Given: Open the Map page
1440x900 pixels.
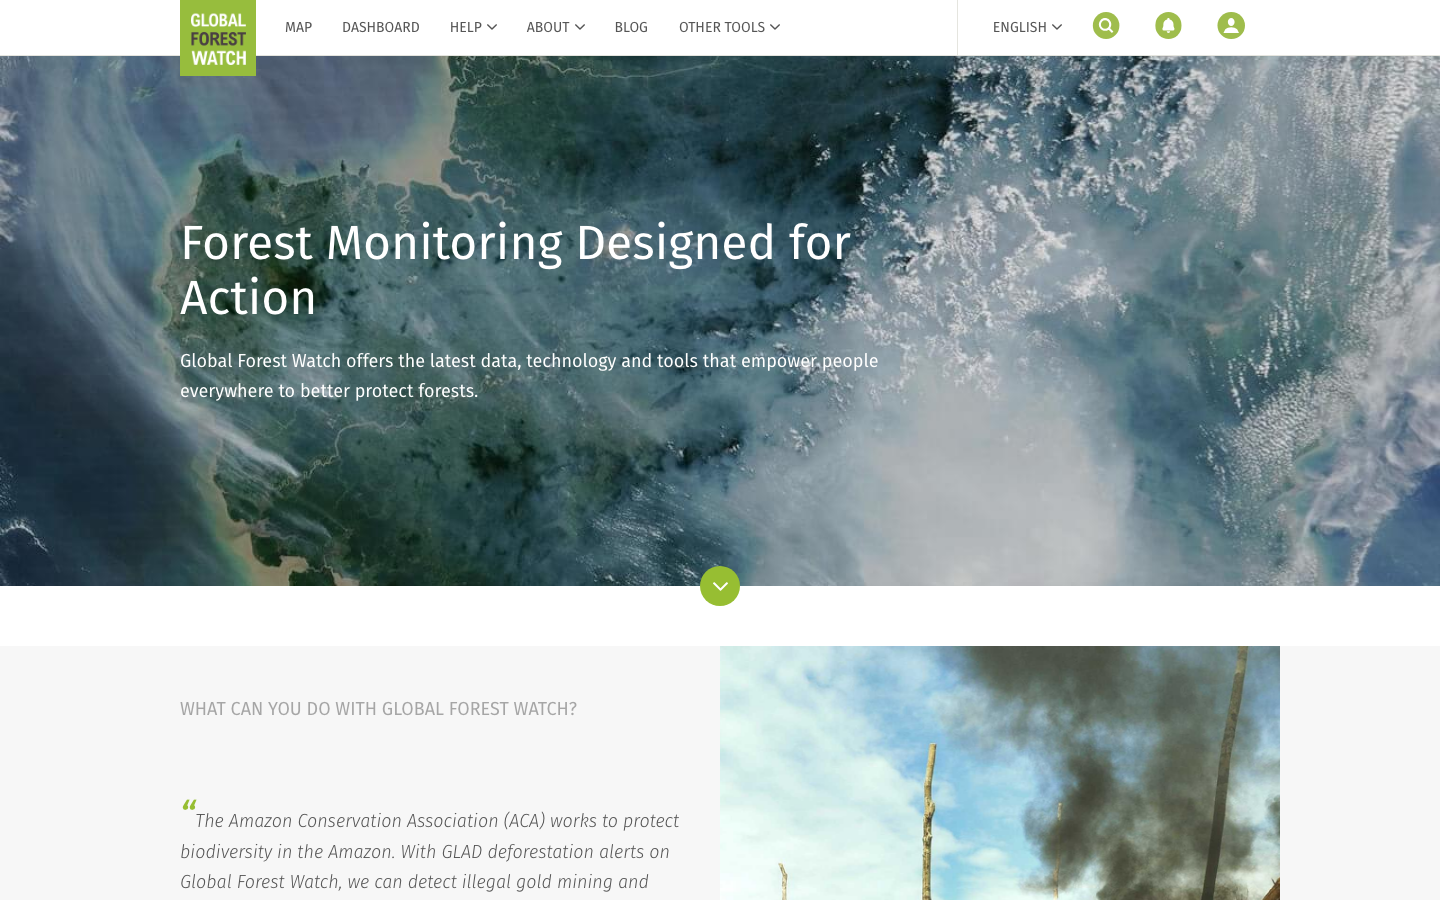Looking at the screenshot, I should click(298, 27).
